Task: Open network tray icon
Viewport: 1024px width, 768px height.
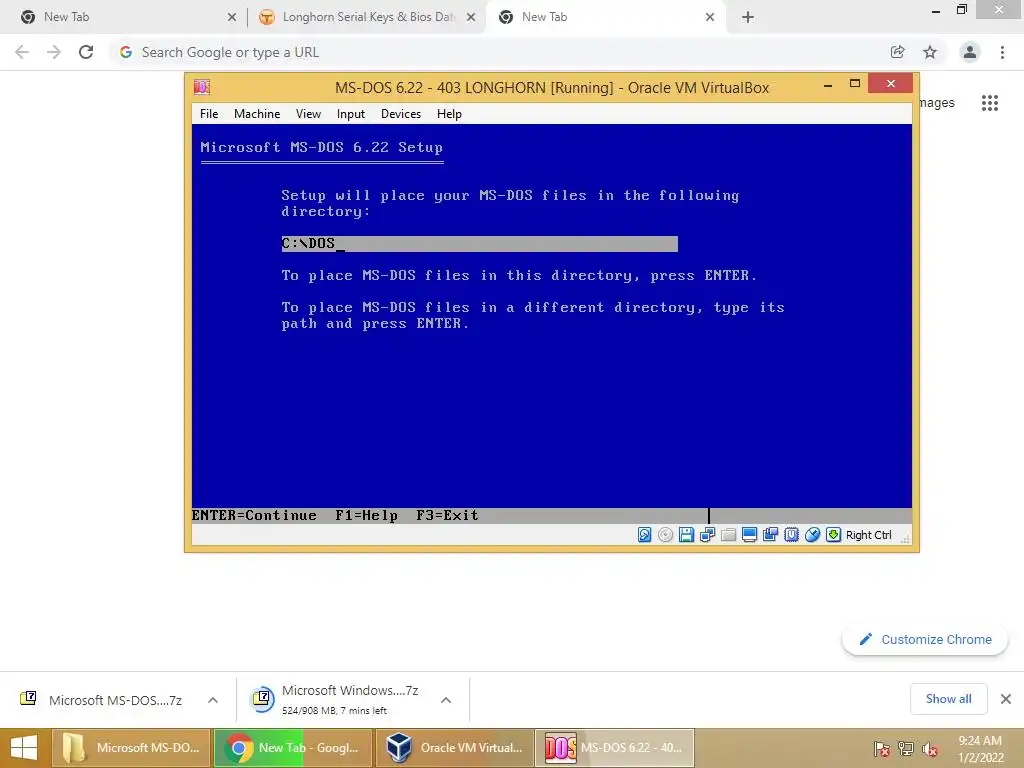Action: point(906,748)
